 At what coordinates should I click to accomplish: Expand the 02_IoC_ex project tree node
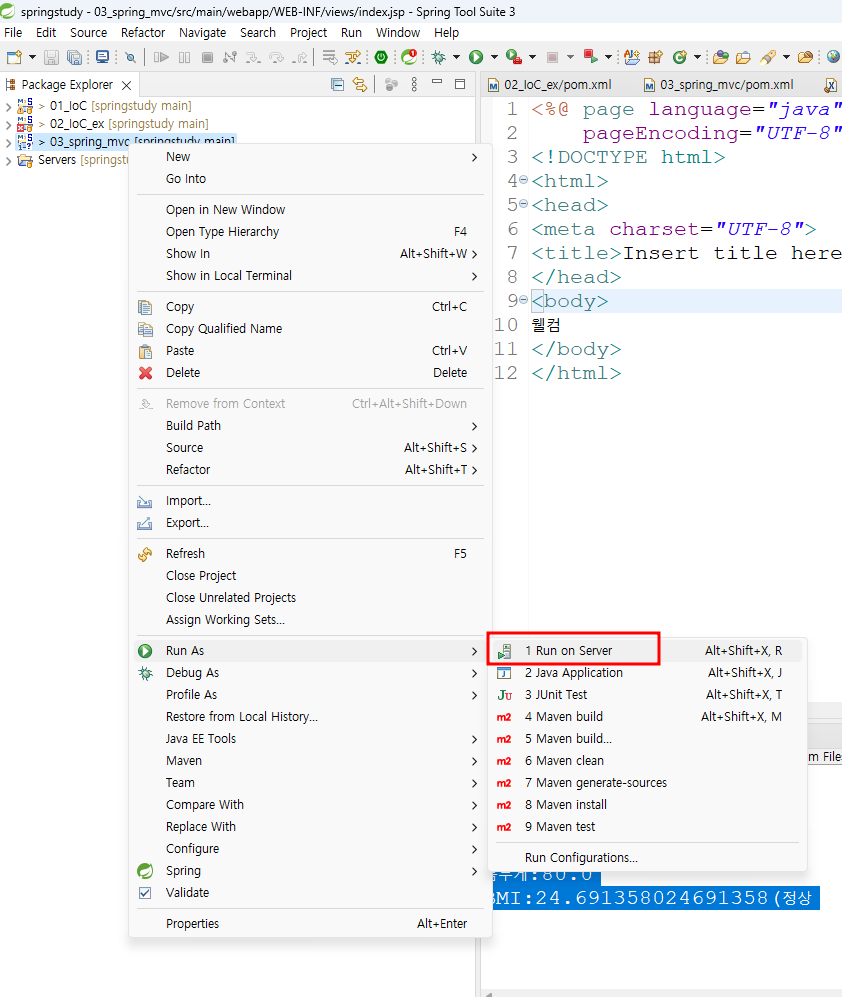coord(8,124)
